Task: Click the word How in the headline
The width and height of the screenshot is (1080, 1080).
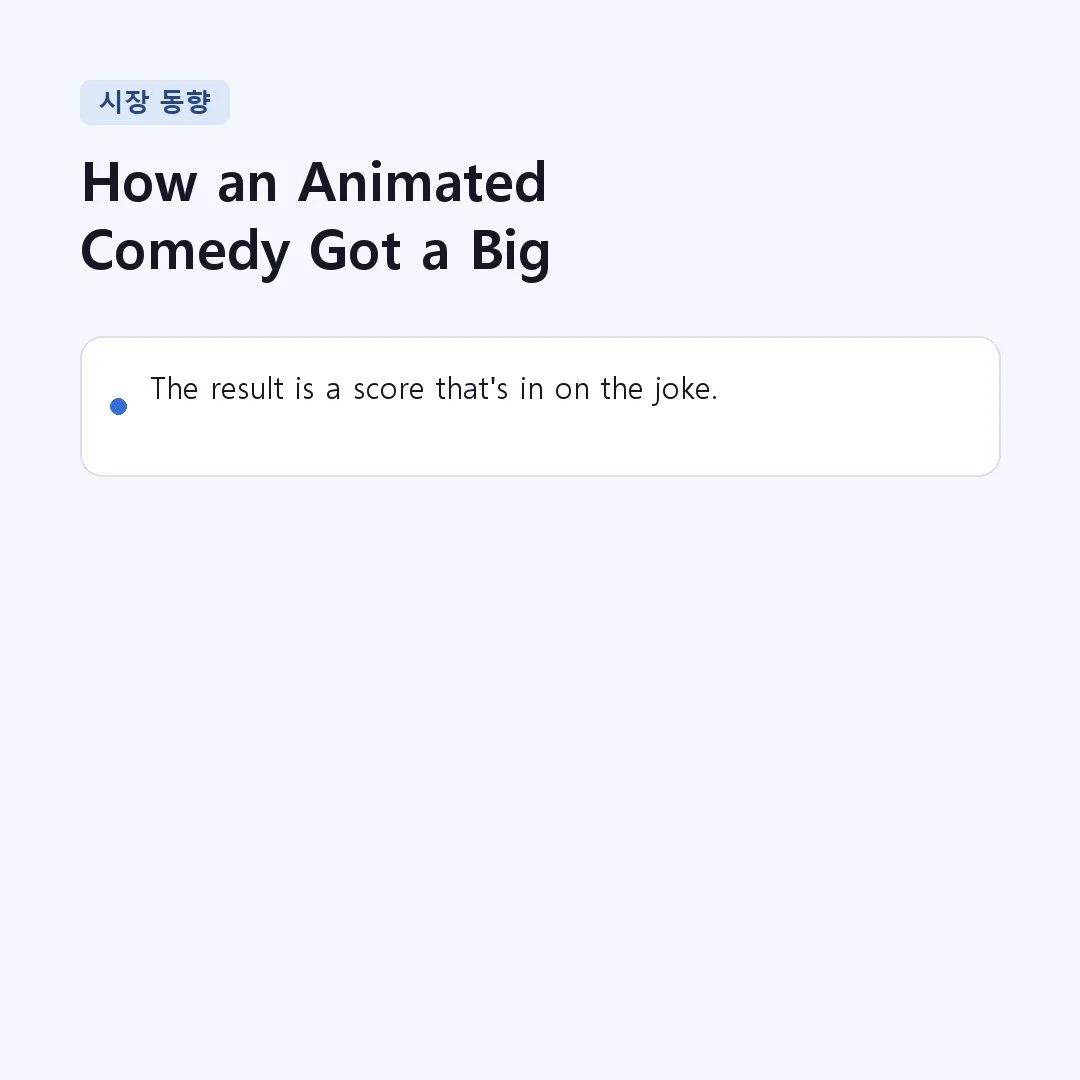Action: click(x=140, y=183)
